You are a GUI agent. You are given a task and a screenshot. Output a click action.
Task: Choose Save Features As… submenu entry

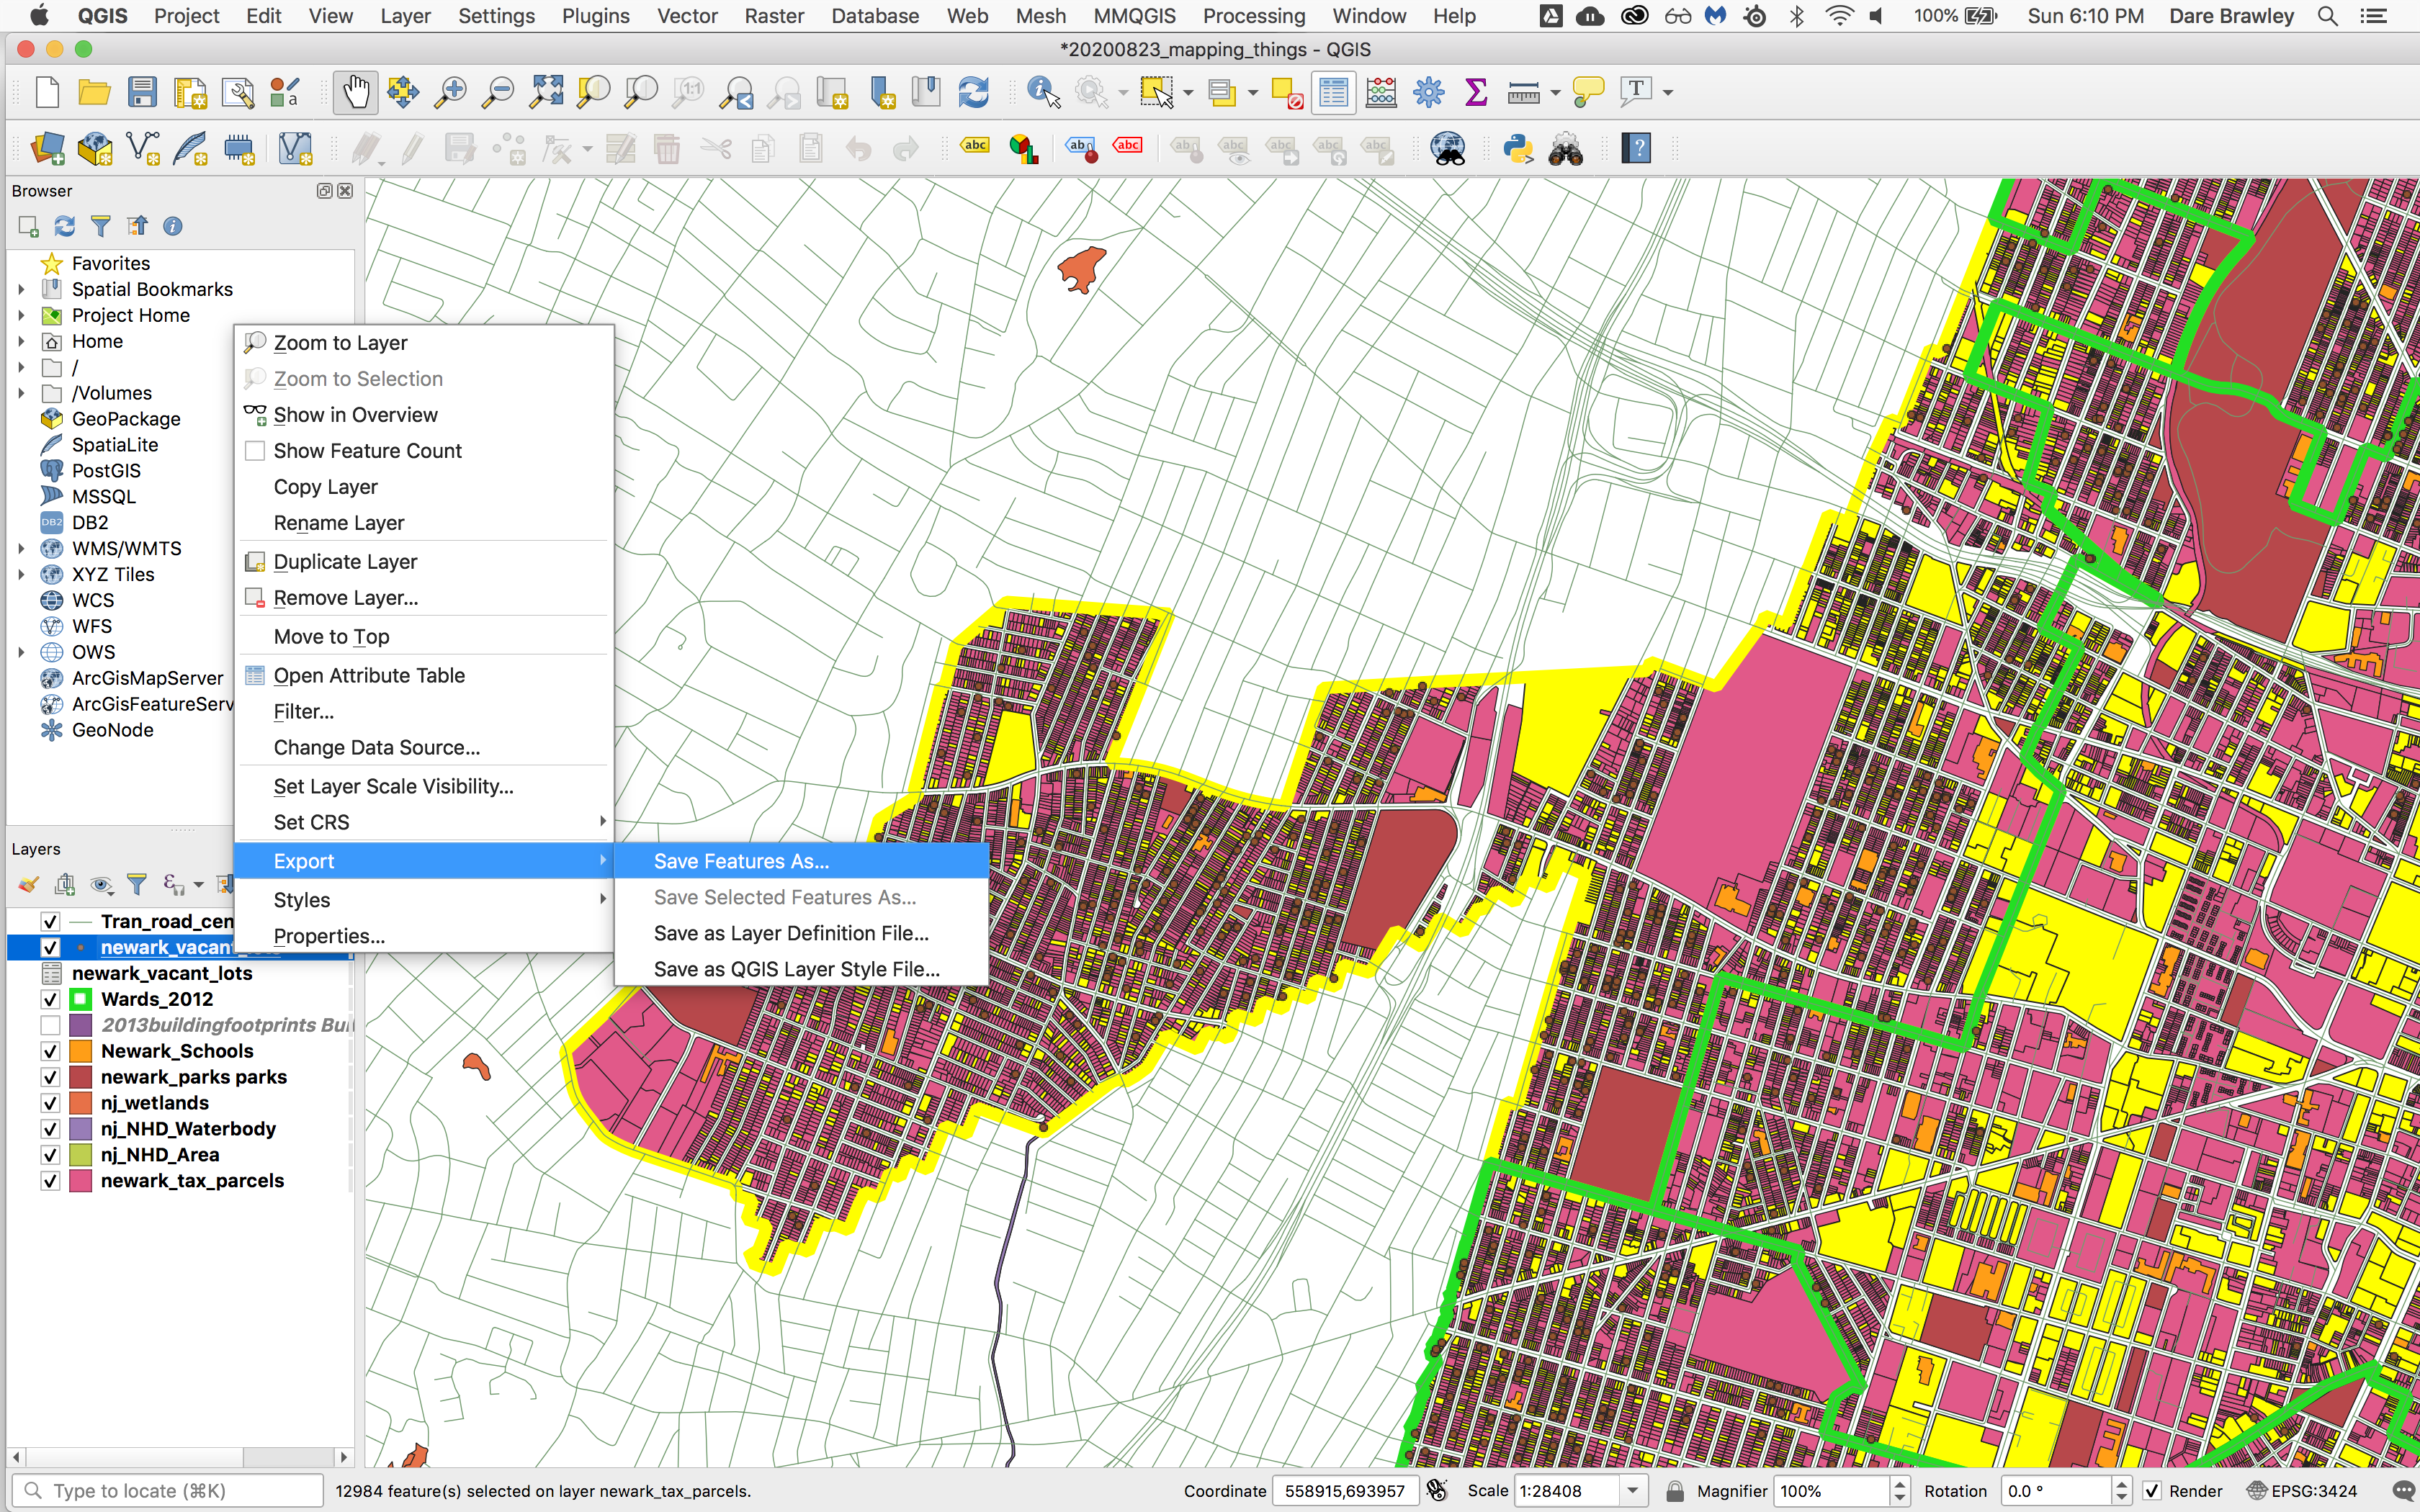(x=741, y=861)
